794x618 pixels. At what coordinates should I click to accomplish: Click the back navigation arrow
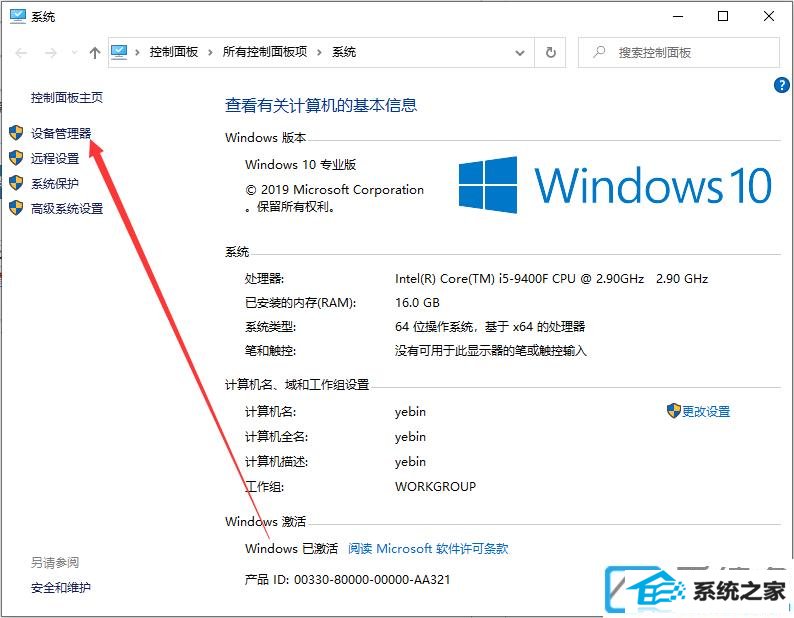point(21,53)
